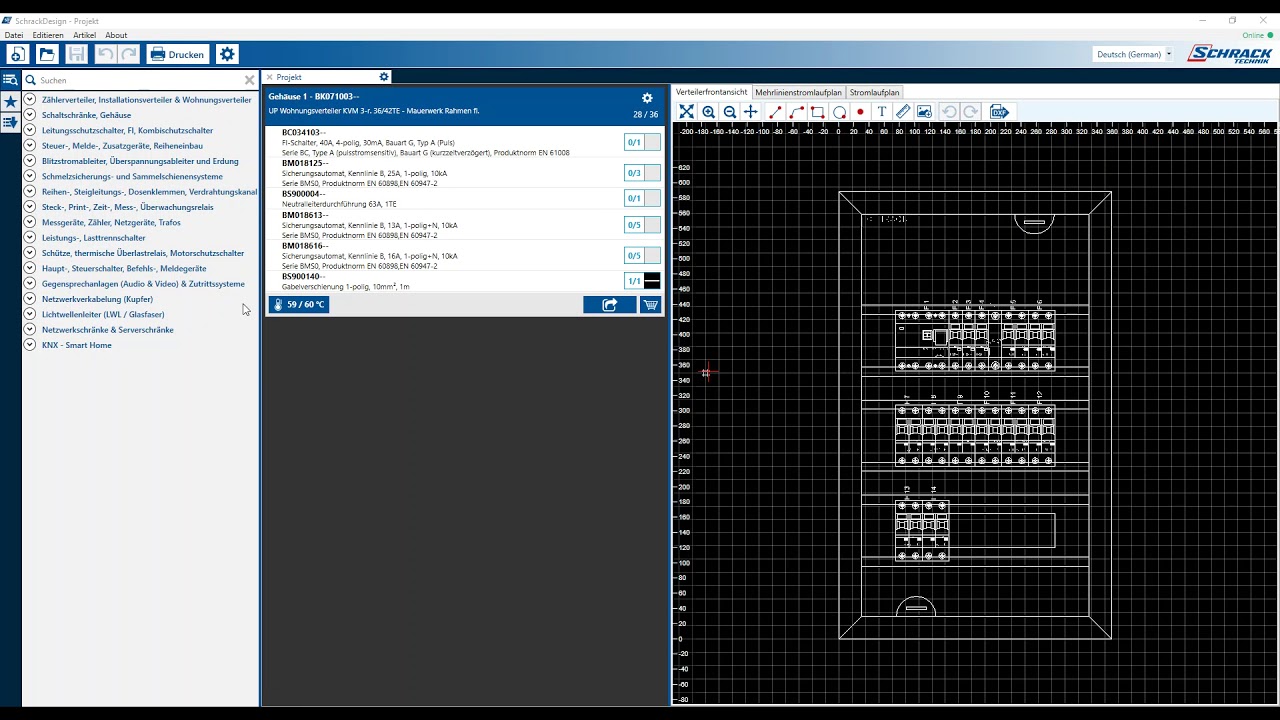The width and height of the screenshot is (1280, 720).
Task: Click the 59 / 60 °C temperature indicator
Action: [299, 304]
